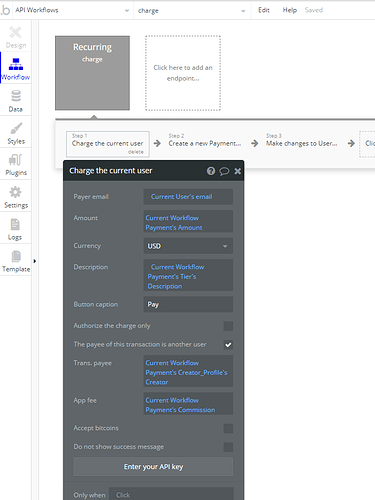Toggle Authorize the charge only checkbox
Viewport: 375px width, 500px height.
(x=228, y=326)
